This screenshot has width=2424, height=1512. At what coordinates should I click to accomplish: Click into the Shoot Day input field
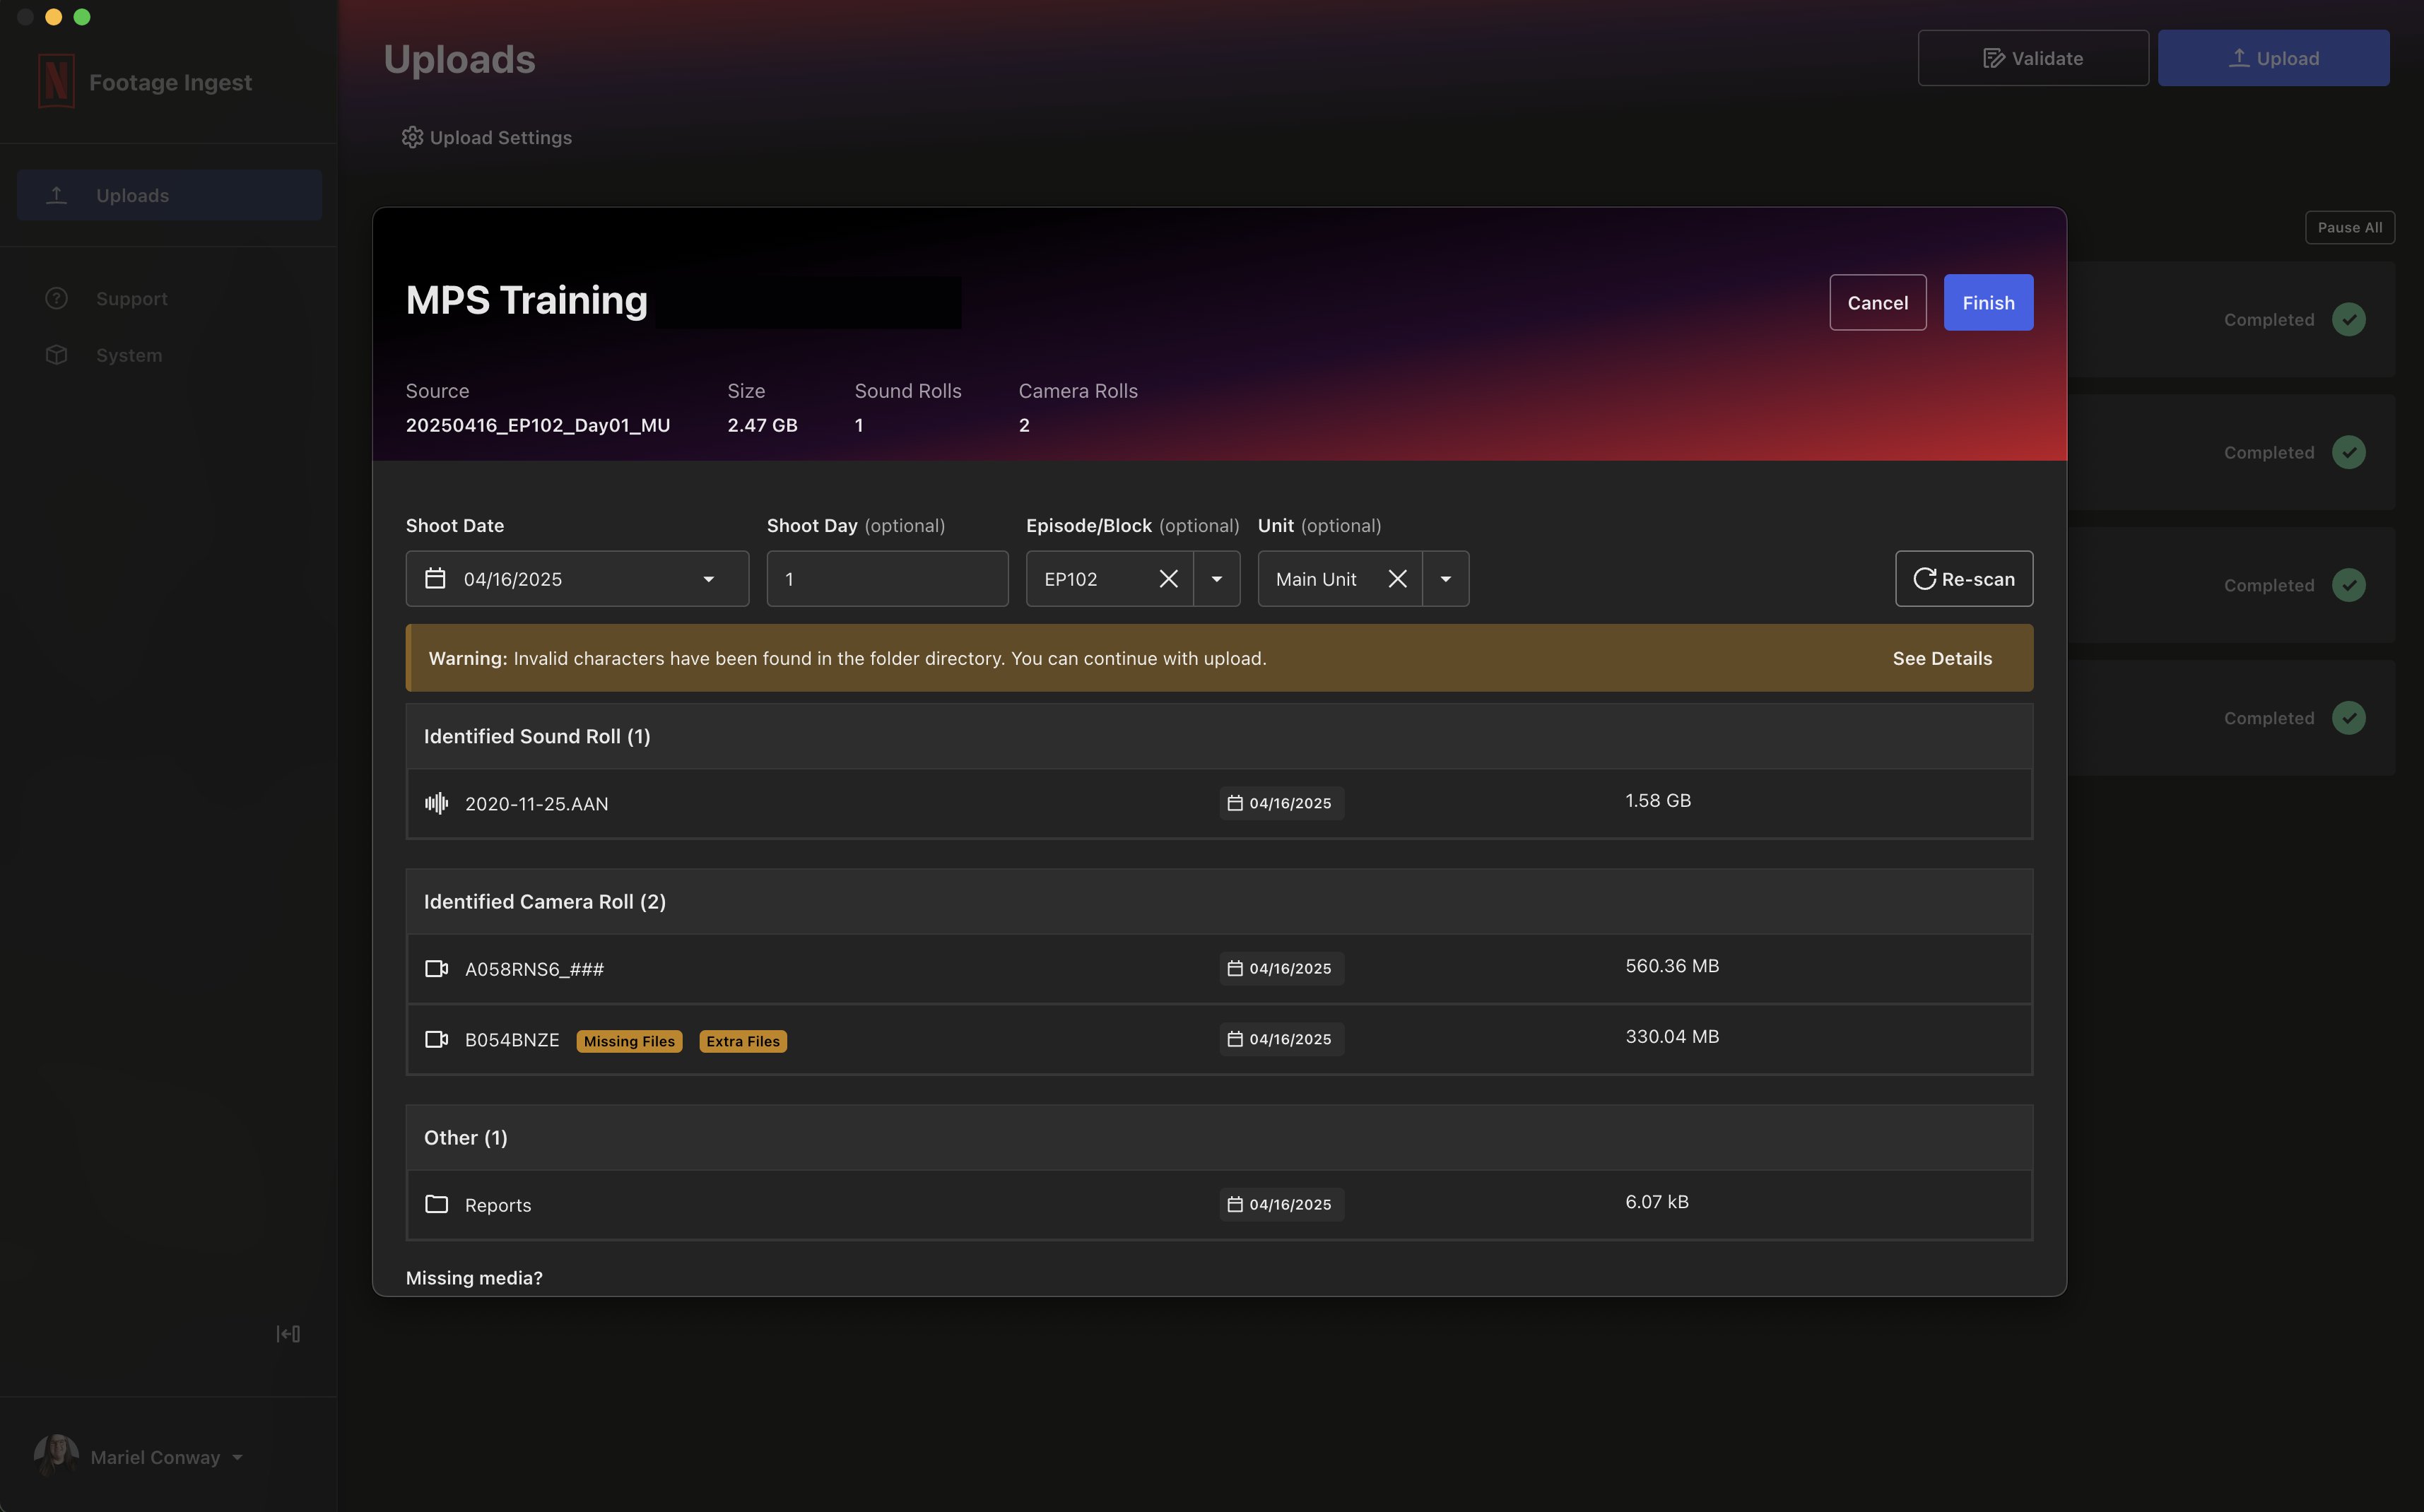pyautogui.click(x=887, y=578)
